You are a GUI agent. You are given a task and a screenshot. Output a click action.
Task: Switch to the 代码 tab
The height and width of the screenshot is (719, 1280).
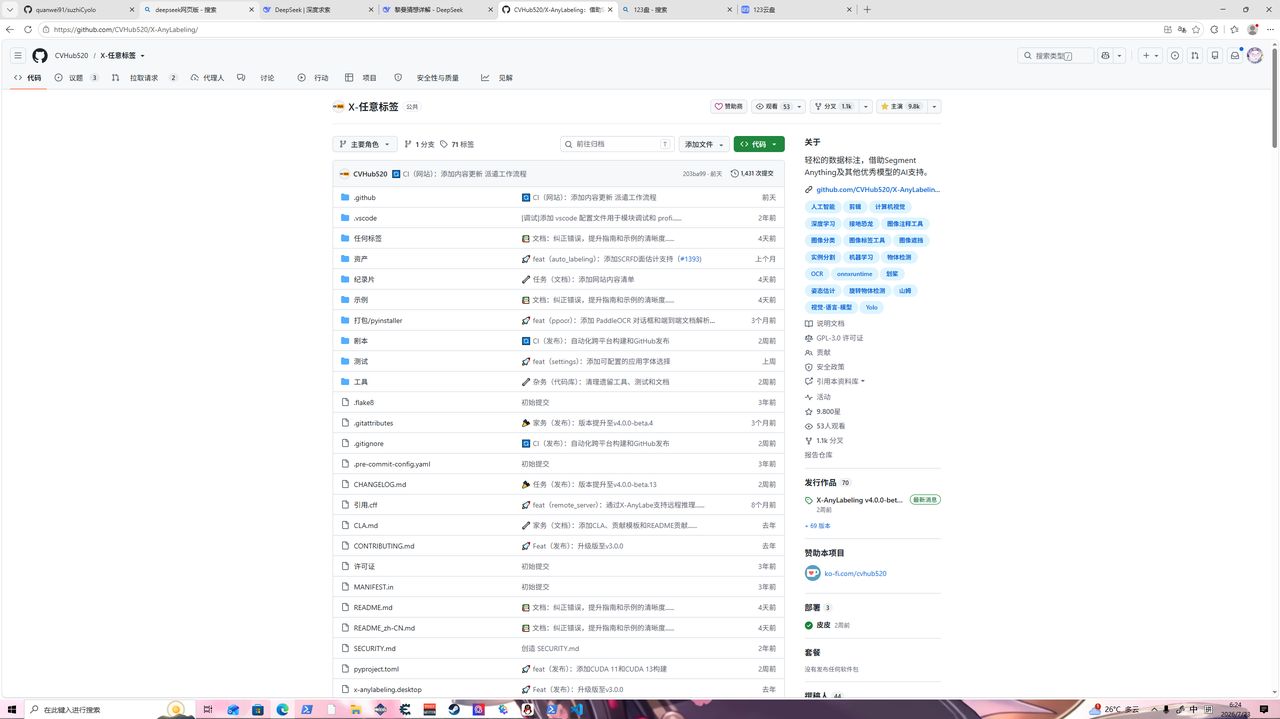[28, 77]
